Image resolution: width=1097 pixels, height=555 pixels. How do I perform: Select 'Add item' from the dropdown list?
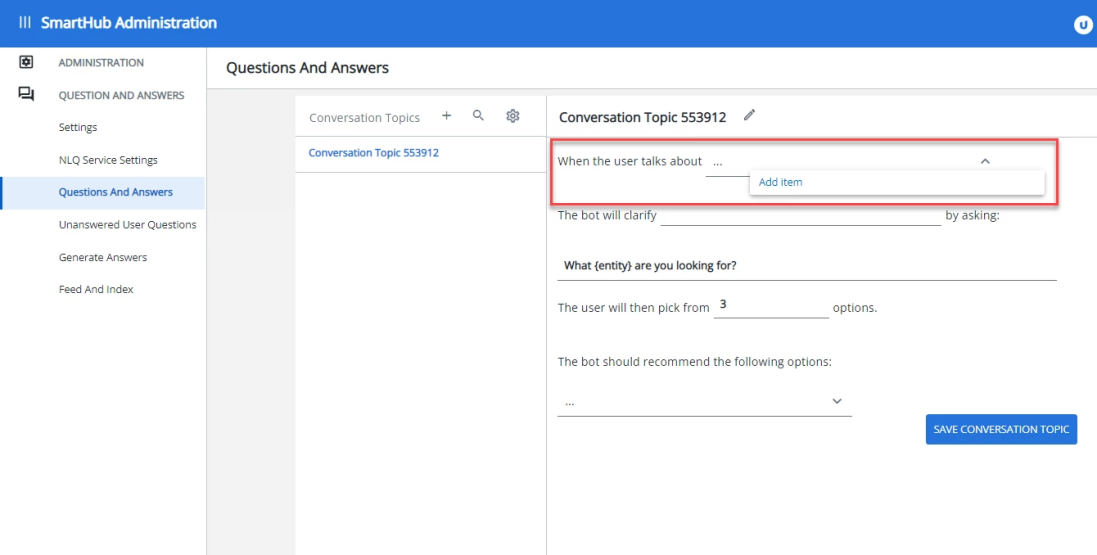(781, 182)
